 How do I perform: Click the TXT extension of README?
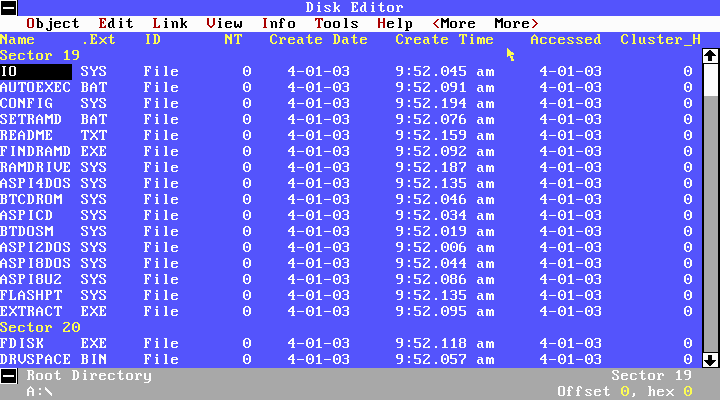click(94, 135)
